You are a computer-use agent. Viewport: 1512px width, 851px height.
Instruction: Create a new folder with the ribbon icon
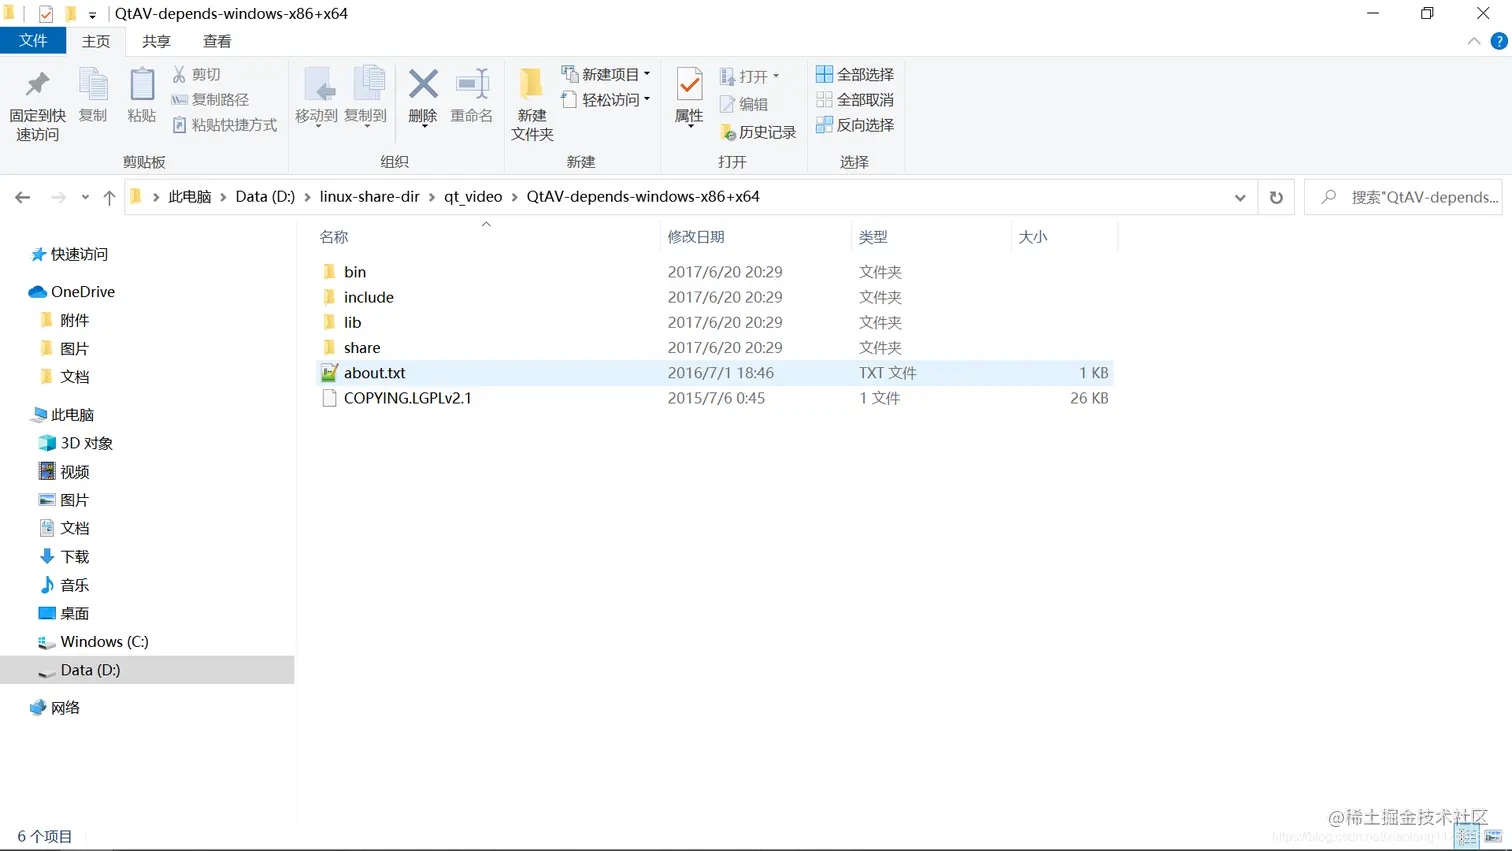tap(532, 85)
